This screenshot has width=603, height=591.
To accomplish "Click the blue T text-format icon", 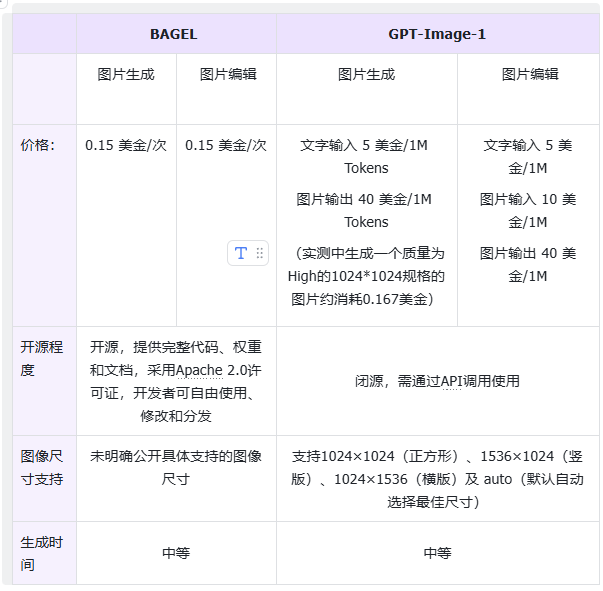I will click(241, 253).
